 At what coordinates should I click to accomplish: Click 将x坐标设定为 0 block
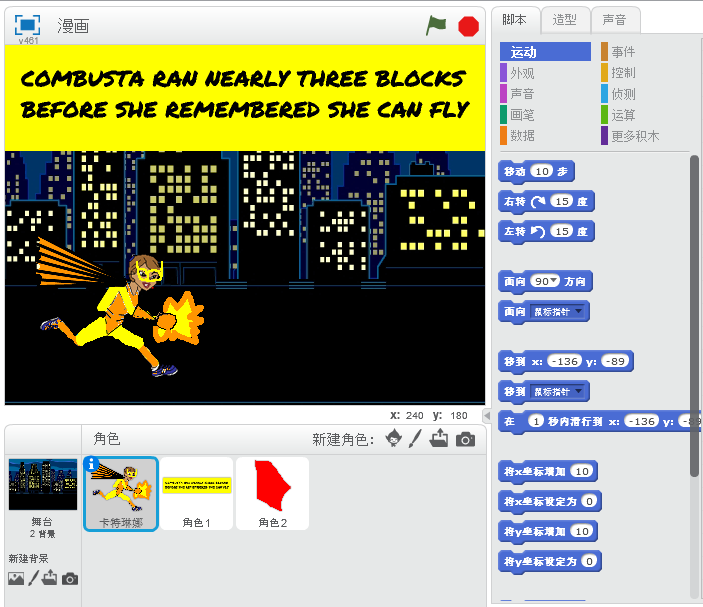(x=538, y=502)
